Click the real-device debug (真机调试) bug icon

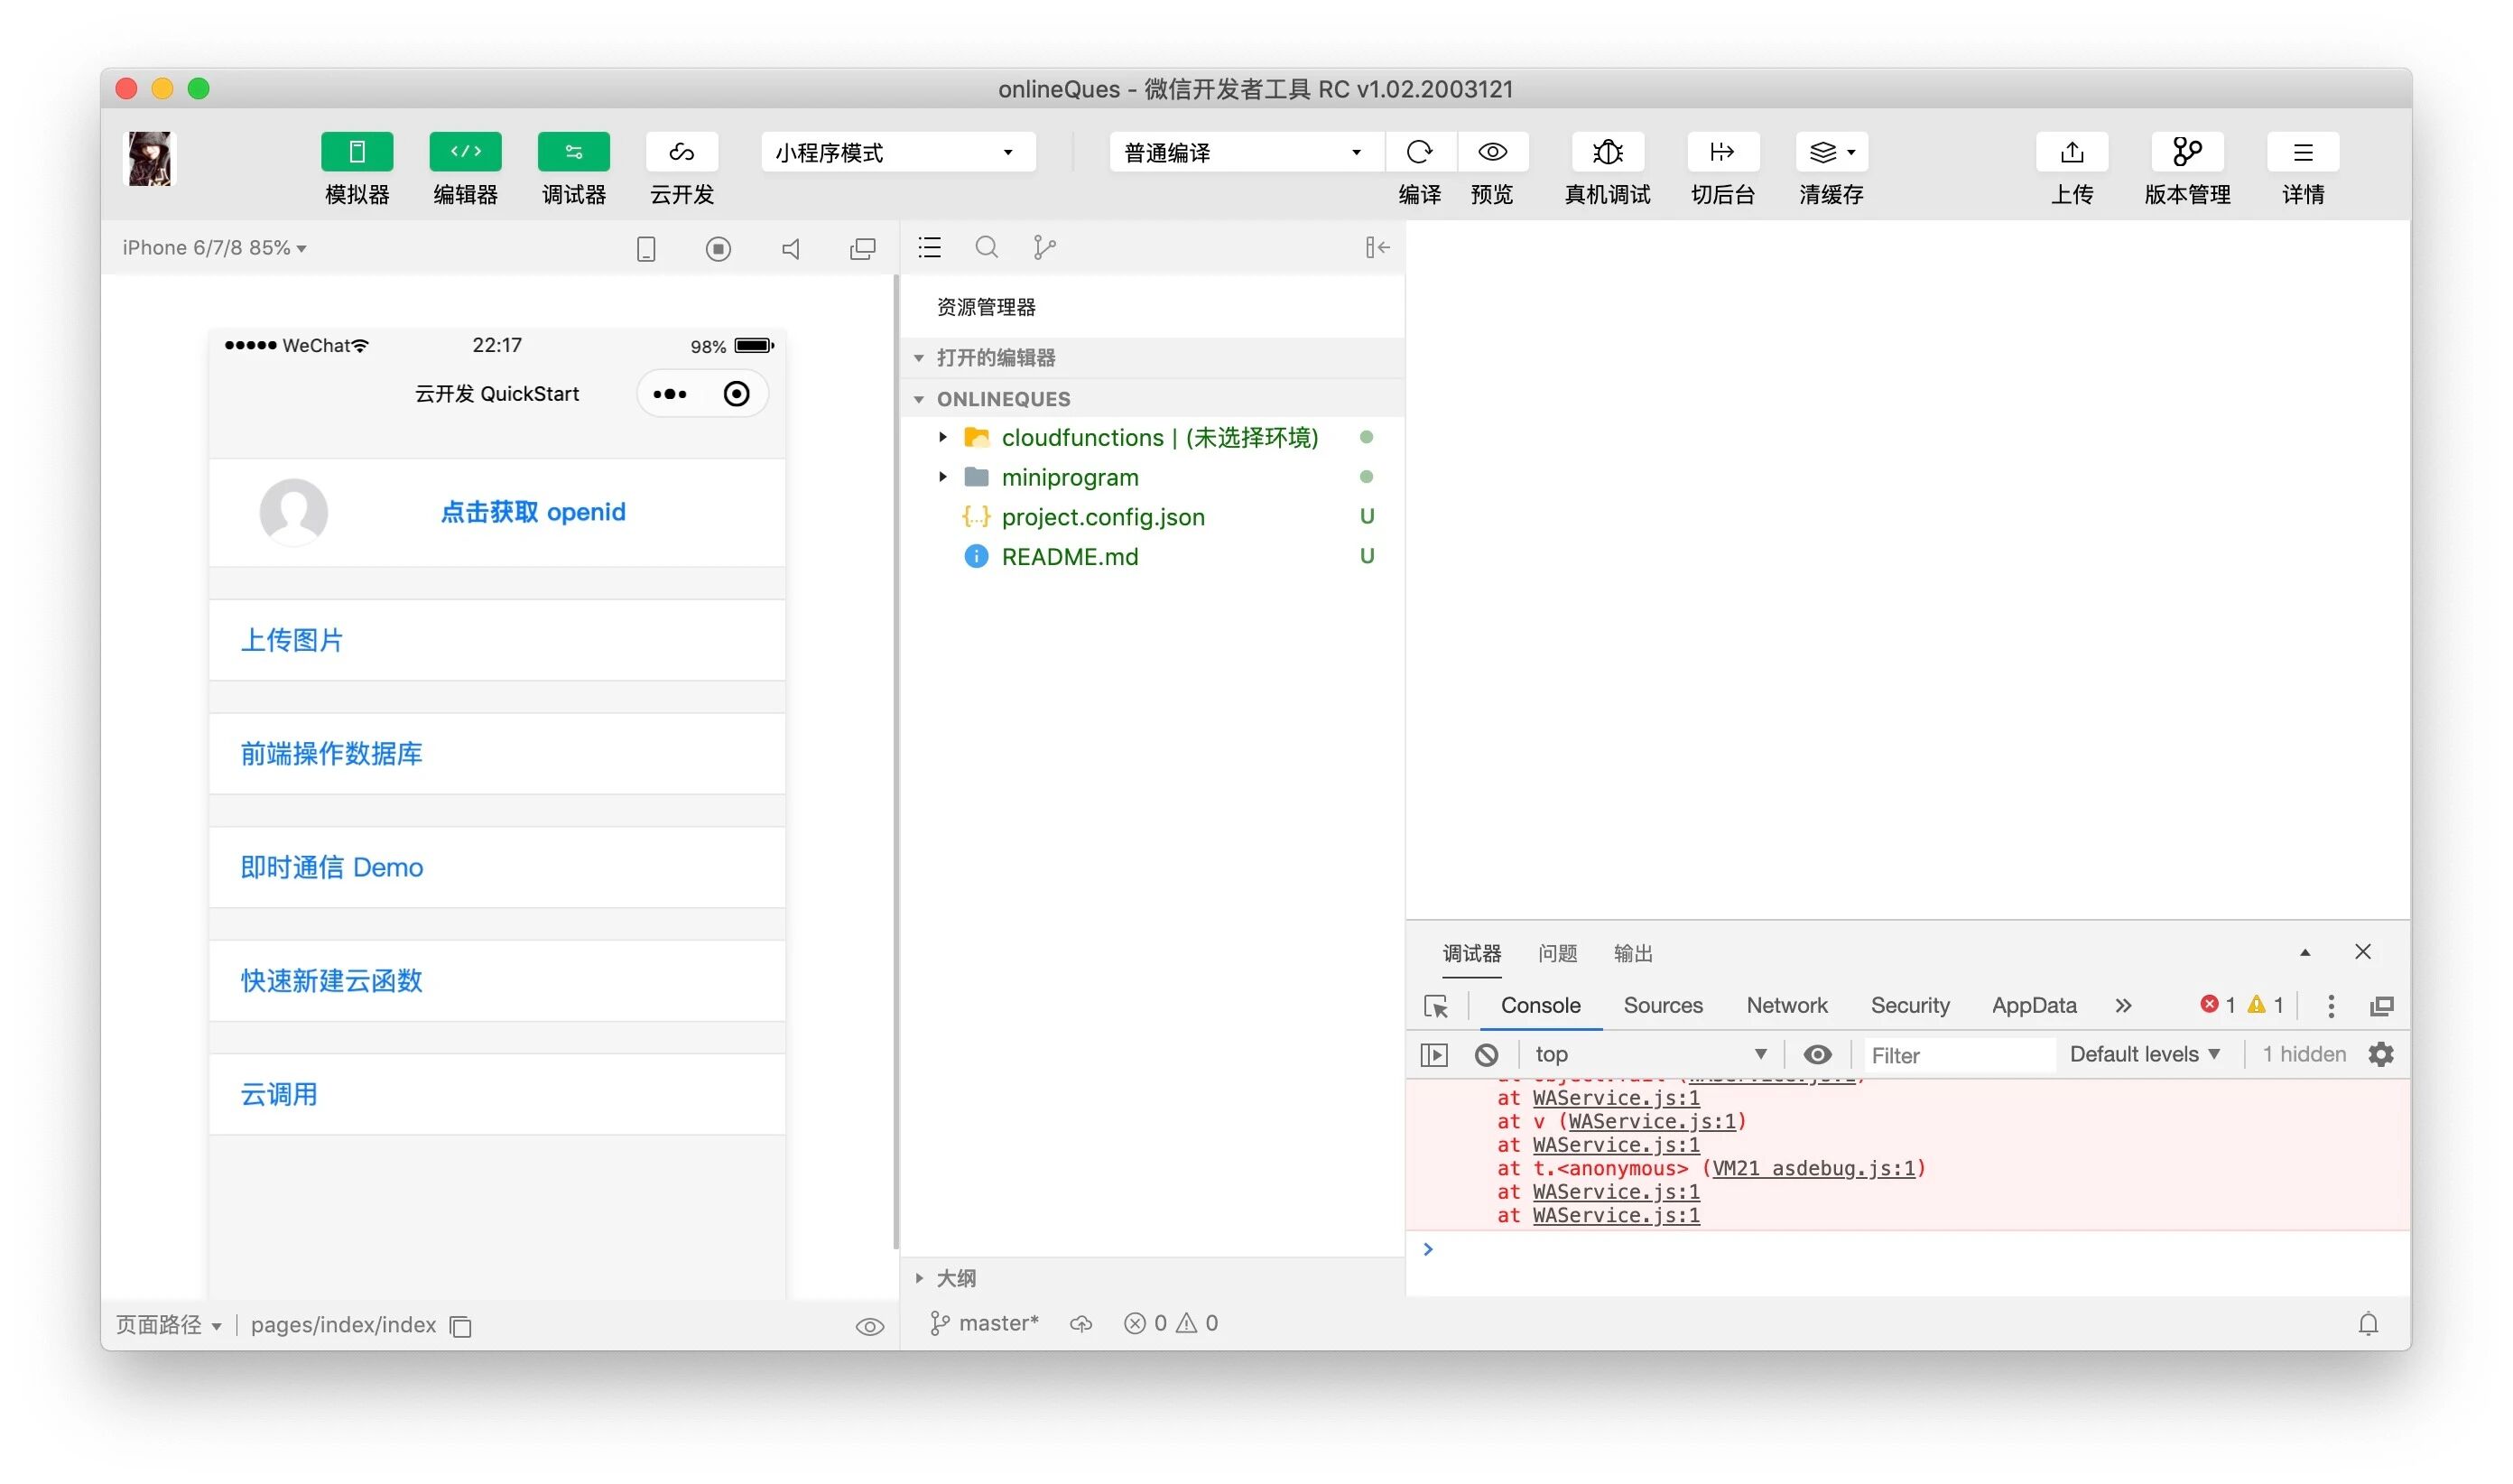coord(1607,152)
